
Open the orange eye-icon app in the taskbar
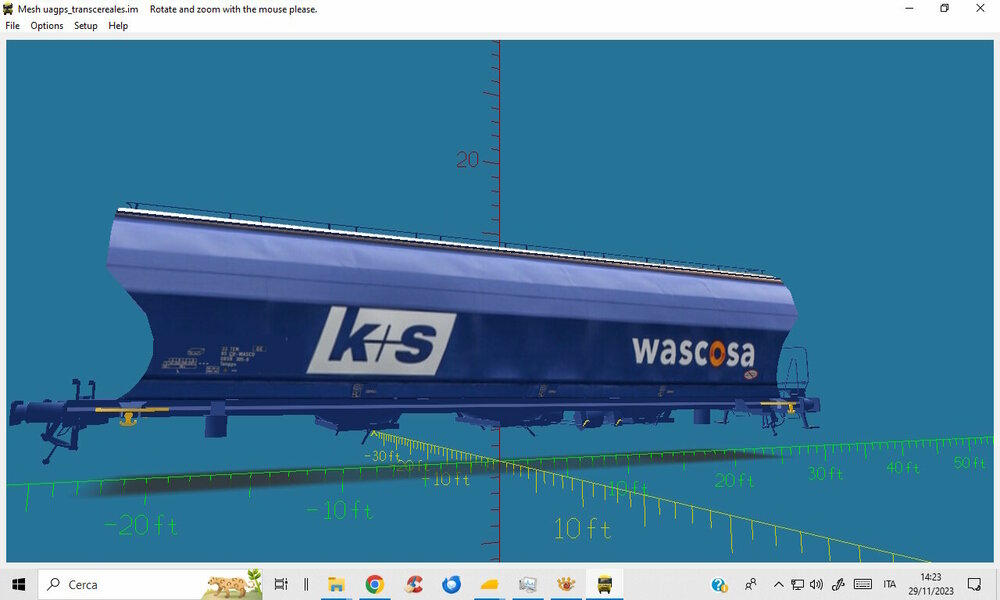coord(566,584)
